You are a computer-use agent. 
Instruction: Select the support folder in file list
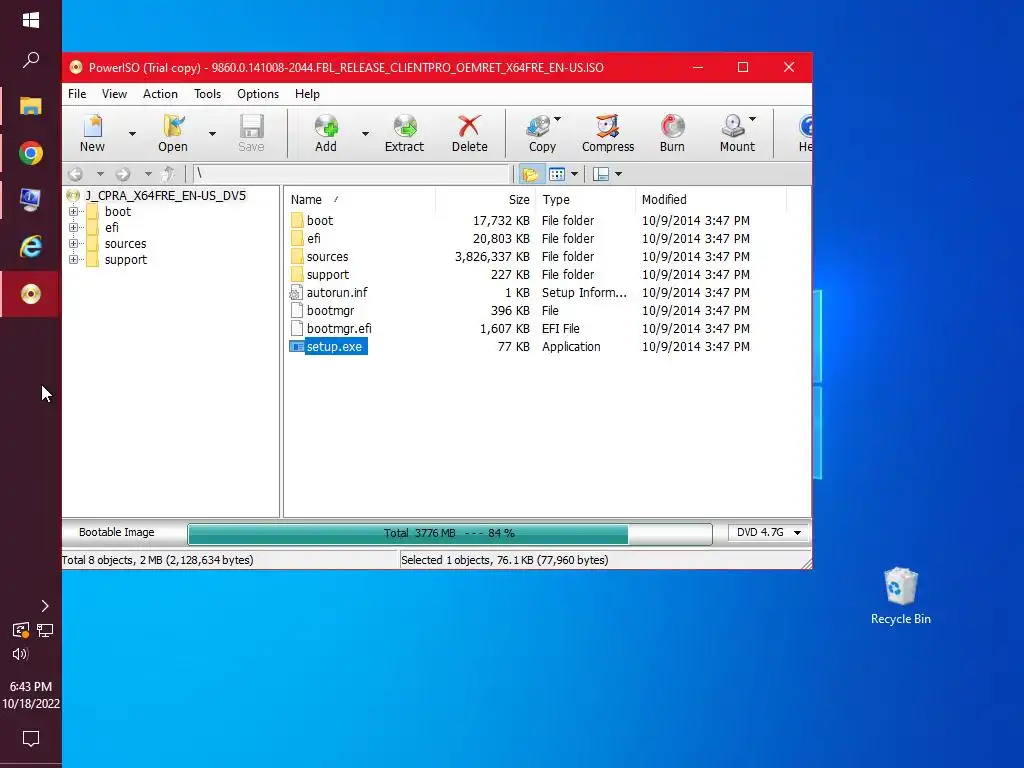pos(328,275)
